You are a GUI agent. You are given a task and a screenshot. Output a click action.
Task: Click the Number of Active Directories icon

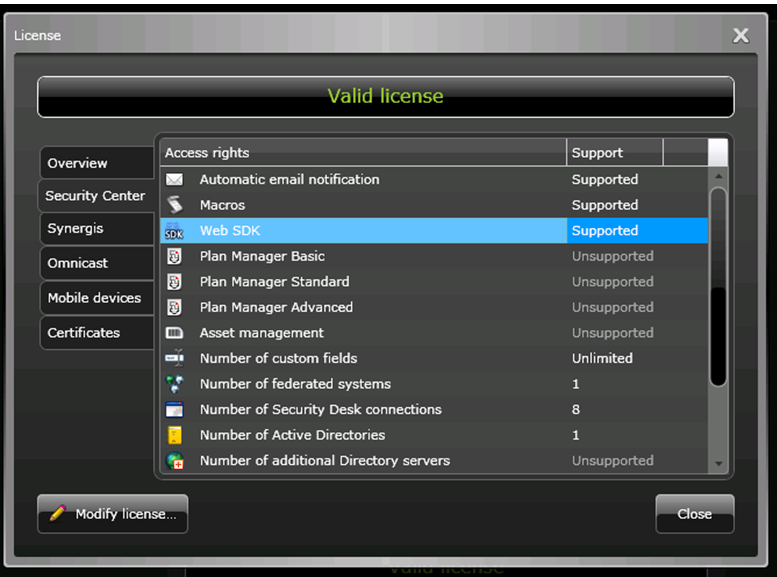pyautogui.click(x=174, y=435)
